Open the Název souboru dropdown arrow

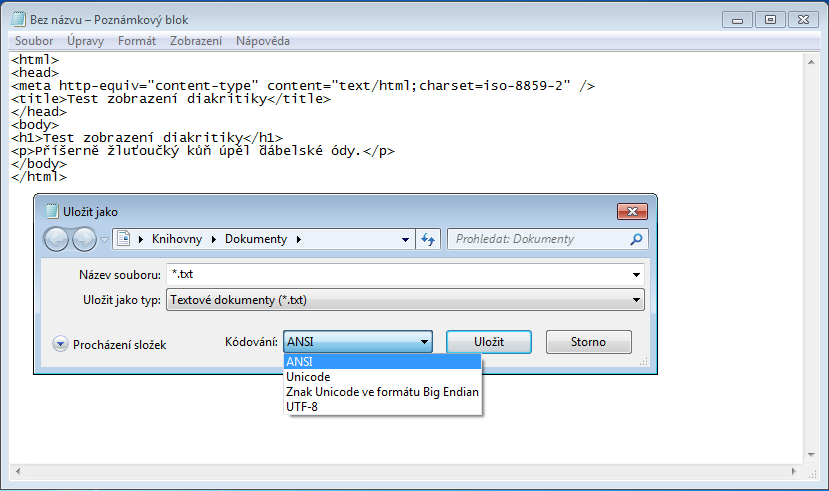point(636,275)
